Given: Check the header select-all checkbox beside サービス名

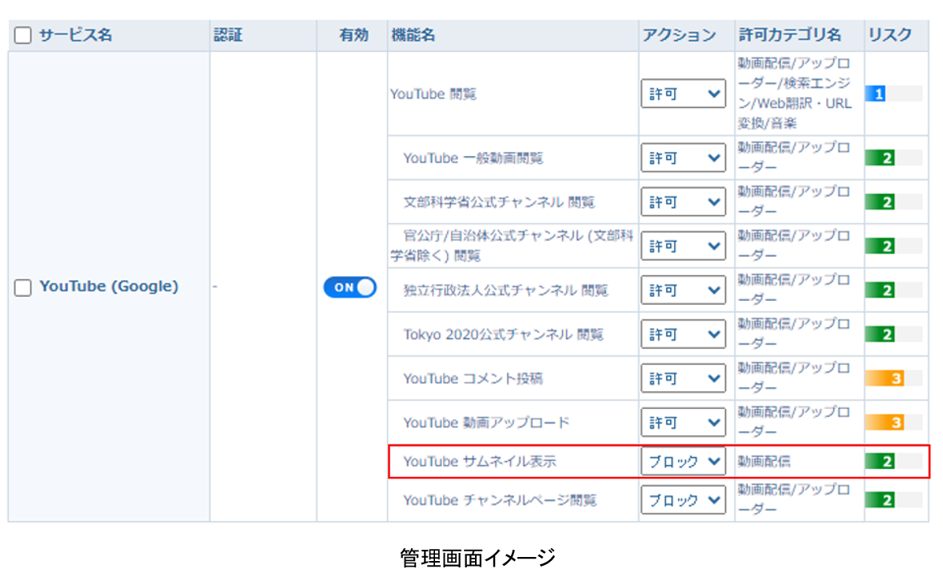Looking at the screenshot, I should (23, 35).
